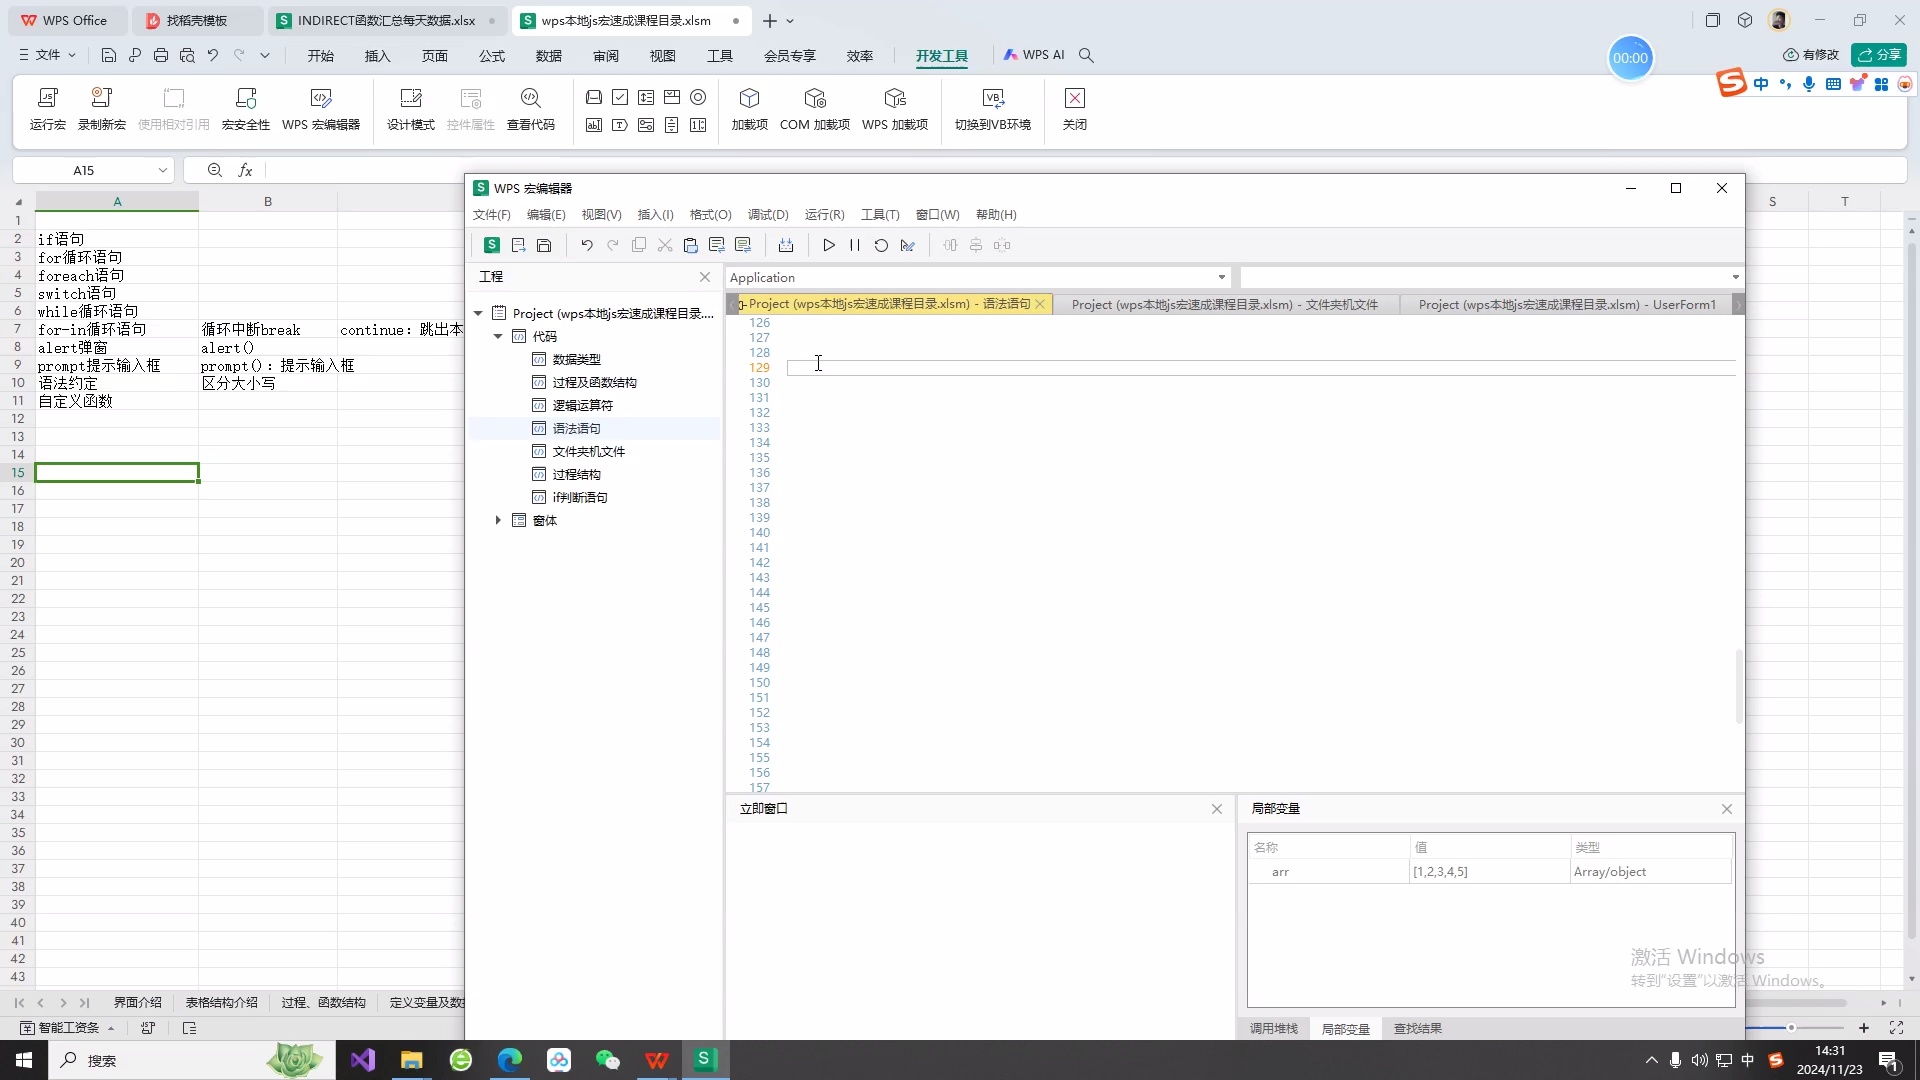Open the 调试(D) menu
This screenshot has width=1920, height=1080.
767,214
